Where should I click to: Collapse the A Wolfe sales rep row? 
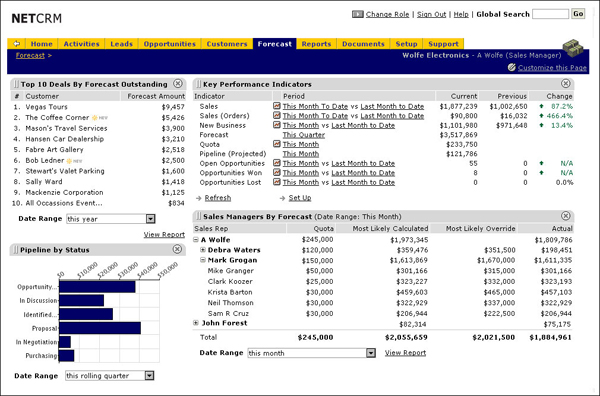[x=196, y=240]
